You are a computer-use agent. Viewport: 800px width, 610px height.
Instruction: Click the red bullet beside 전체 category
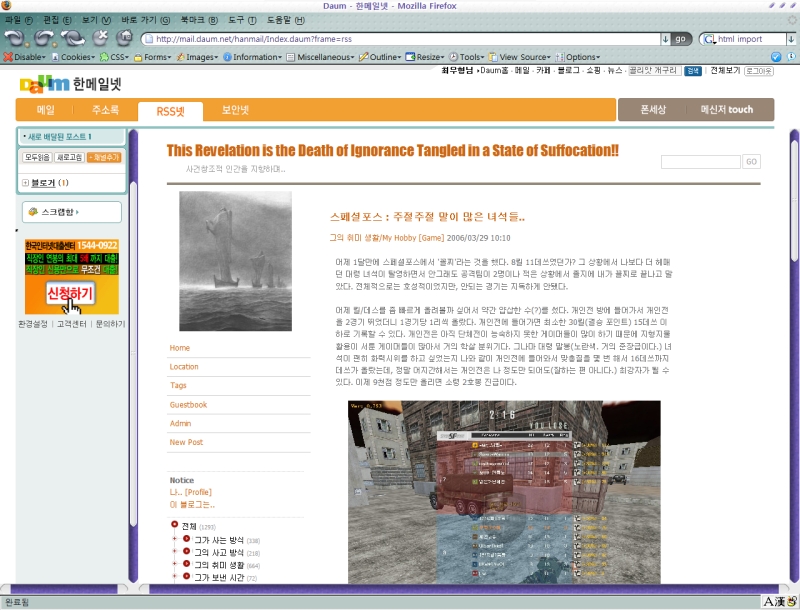tap(174, 525)
